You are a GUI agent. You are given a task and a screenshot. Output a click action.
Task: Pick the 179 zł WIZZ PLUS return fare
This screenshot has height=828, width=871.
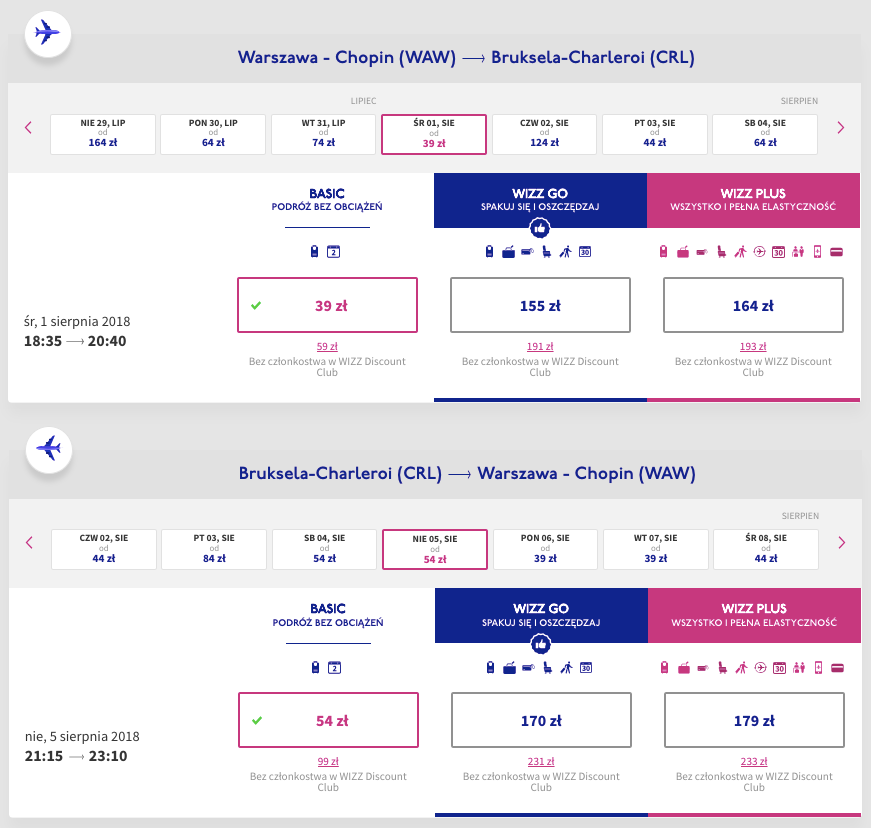pos(753,720)
